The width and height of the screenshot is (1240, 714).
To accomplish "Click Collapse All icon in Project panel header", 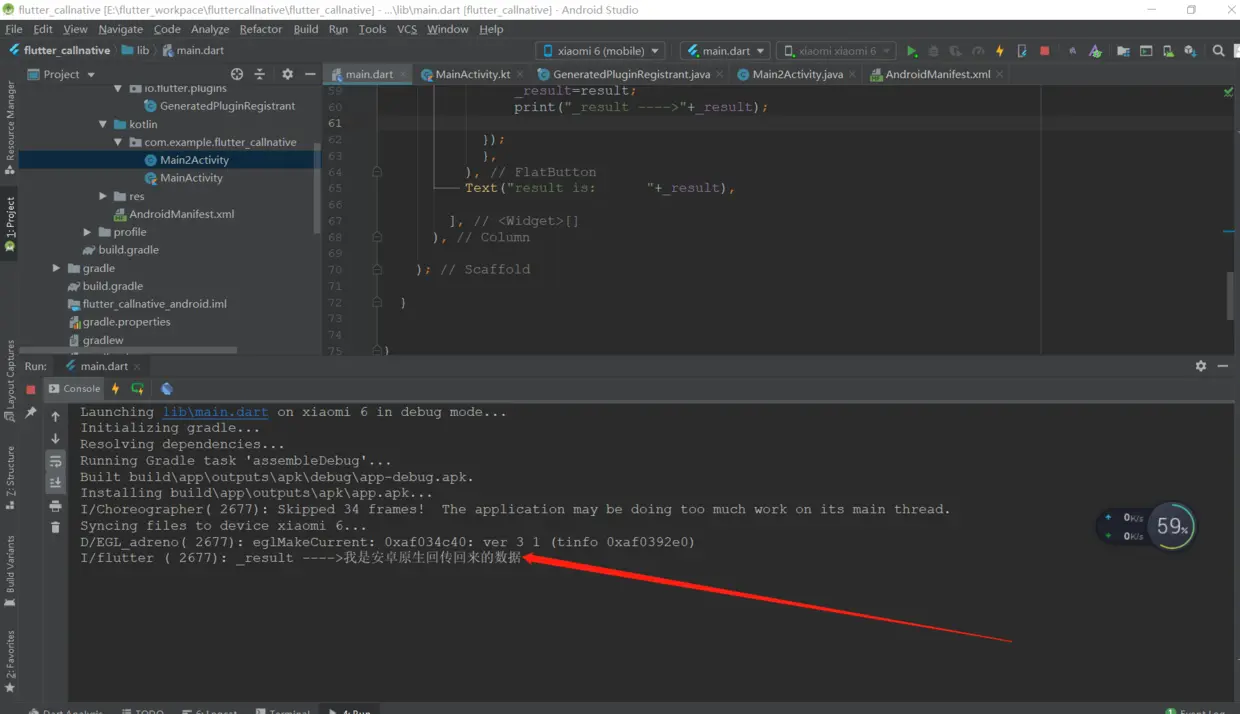I will coord(260,74).
